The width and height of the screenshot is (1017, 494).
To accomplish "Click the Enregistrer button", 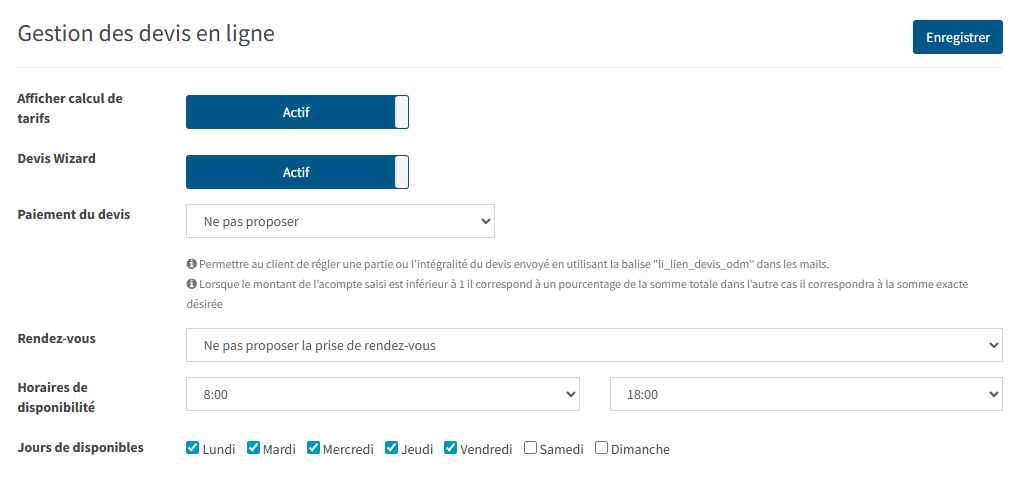I will 957,37.
